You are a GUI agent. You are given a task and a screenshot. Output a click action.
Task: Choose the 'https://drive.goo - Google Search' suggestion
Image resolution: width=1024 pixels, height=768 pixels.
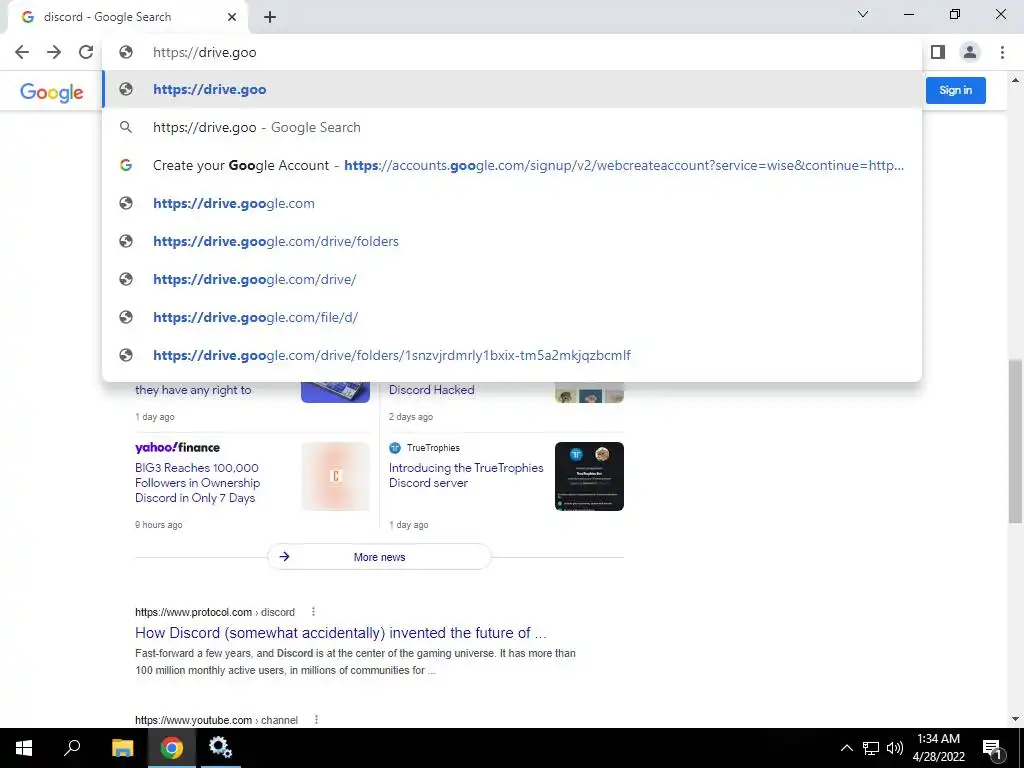[x=512, y=127]
